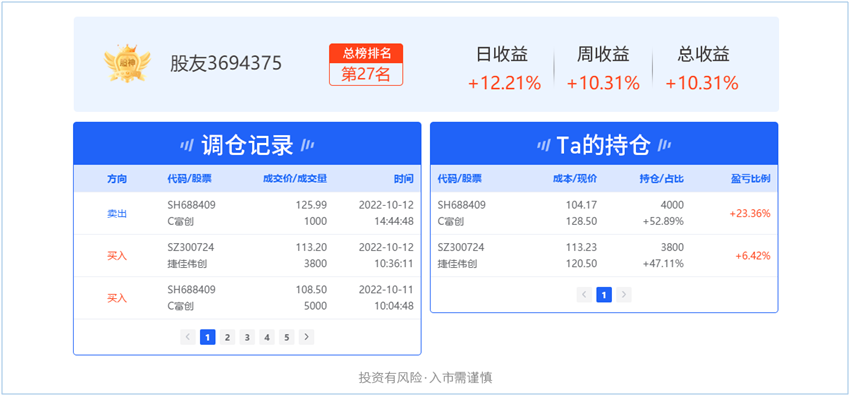Click 买入 record of SZ300724 捷佳伟创
Image resolution: width=850 pixels, height=396 pixels.
coord(247,256)
